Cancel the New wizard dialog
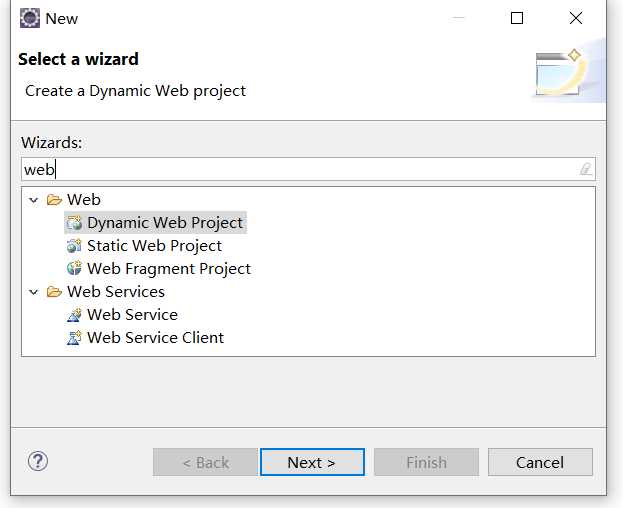This screenshot has width=623, height=508. click(x=540, y=462)
